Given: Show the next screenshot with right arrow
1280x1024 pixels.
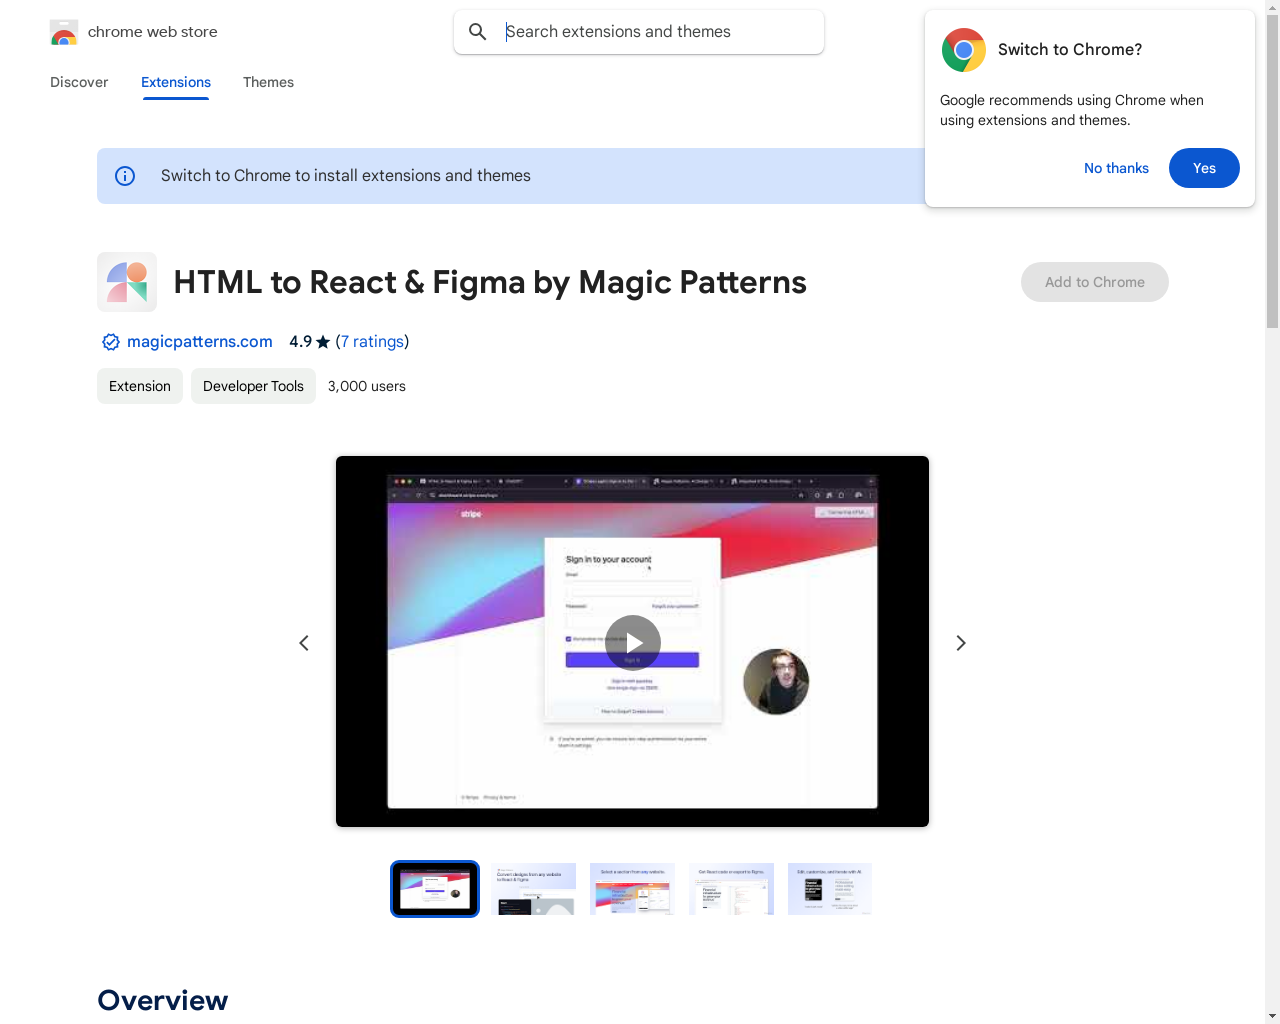Looking at the screenshot, I should click(x=961, y=643).
